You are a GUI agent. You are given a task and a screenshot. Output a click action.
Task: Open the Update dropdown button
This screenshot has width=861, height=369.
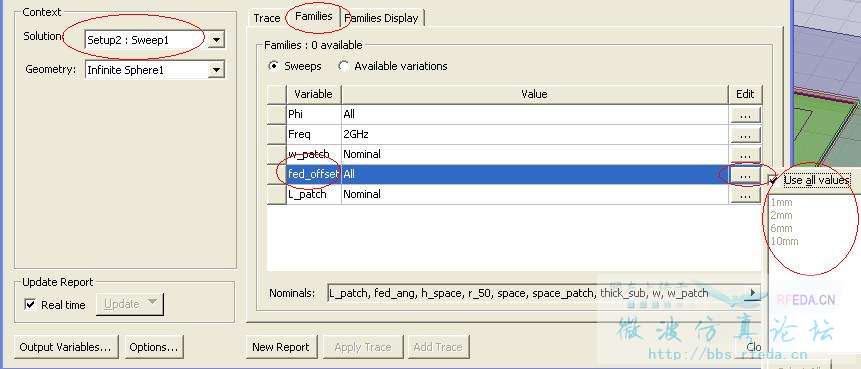[x=130, y=304]
